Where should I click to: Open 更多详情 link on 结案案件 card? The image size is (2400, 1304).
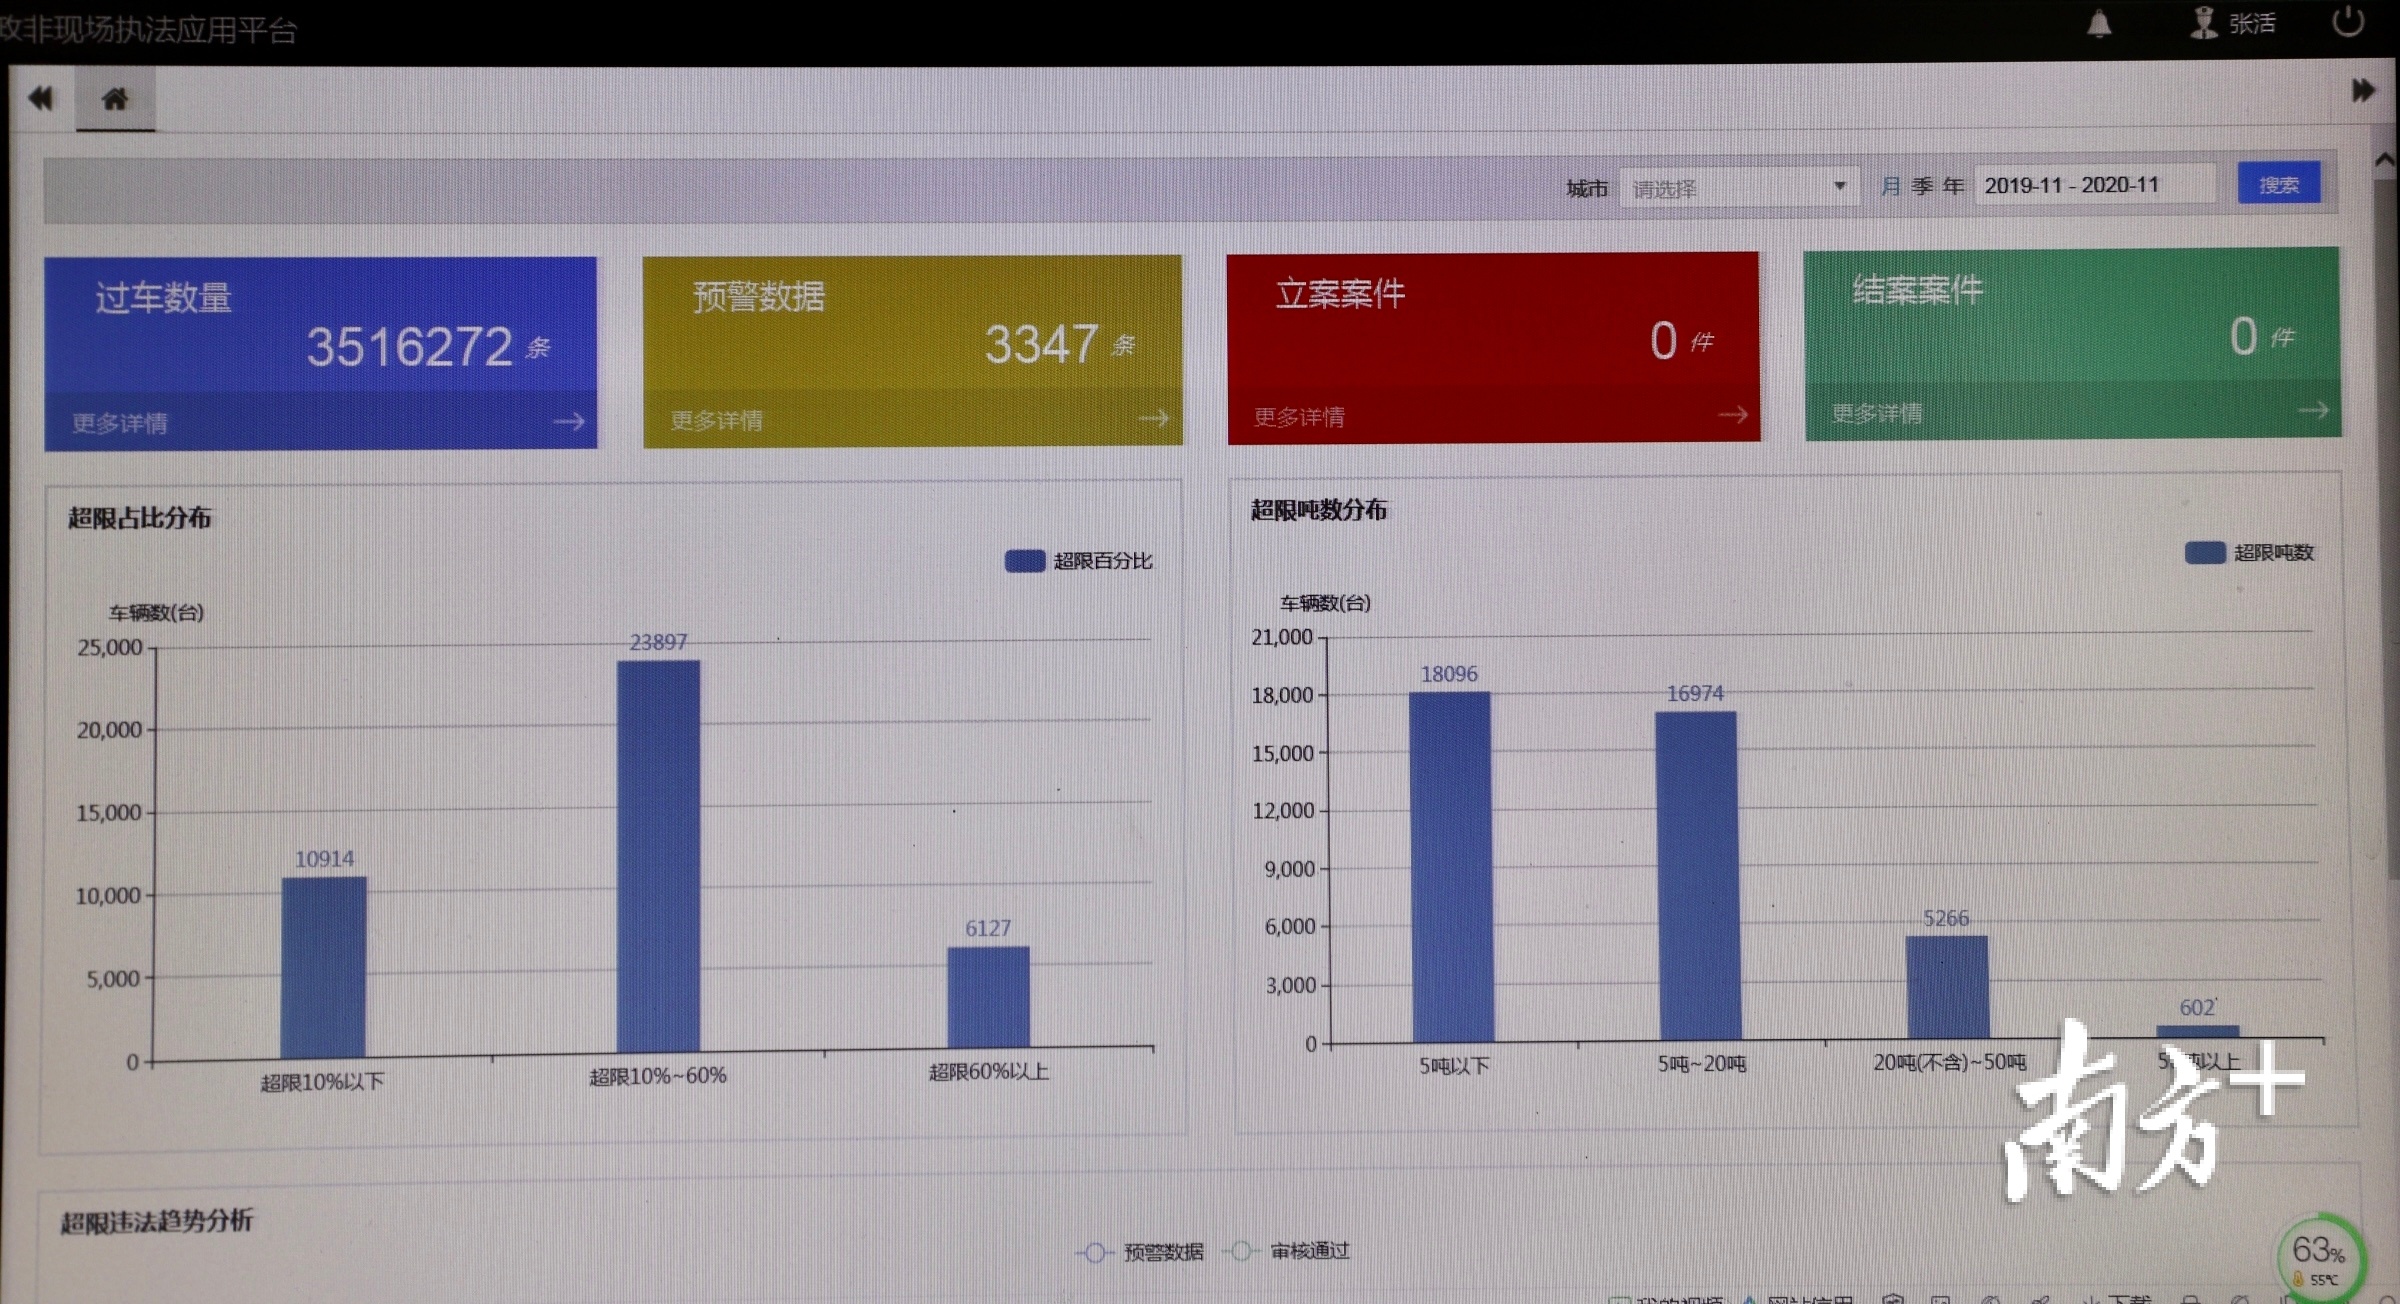(x=1876, y=413)
